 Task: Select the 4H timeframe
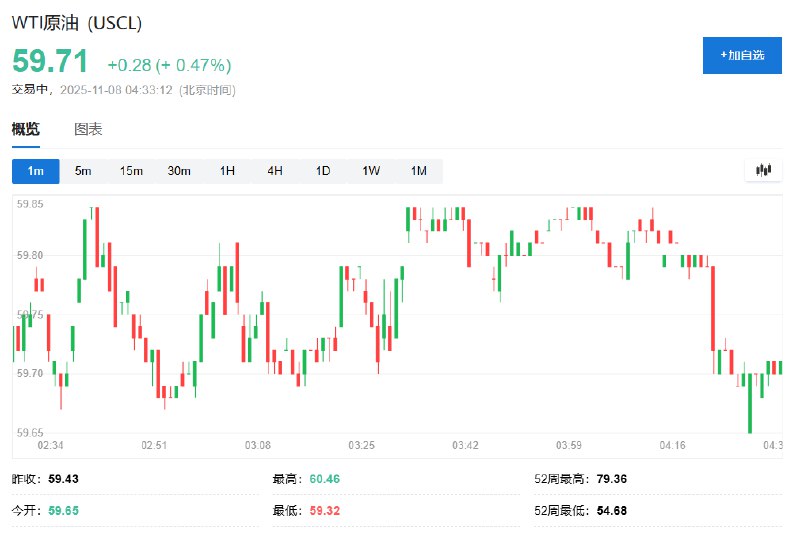275,171
